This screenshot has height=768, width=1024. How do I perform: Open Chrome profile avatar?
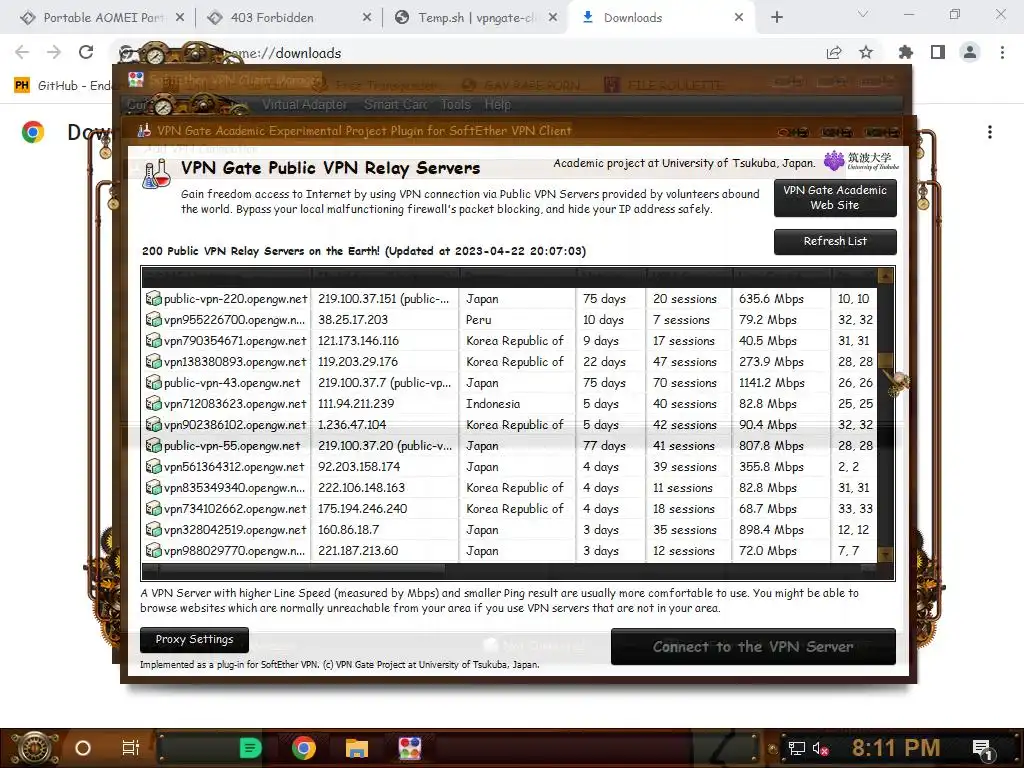point(970,52)
